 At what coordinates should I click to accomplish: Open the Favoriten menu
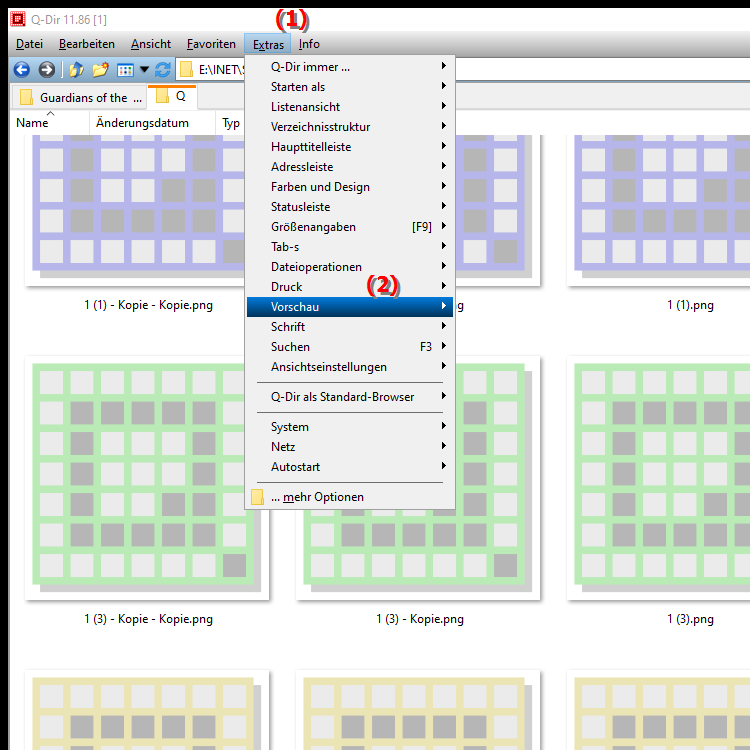(211, 44)
